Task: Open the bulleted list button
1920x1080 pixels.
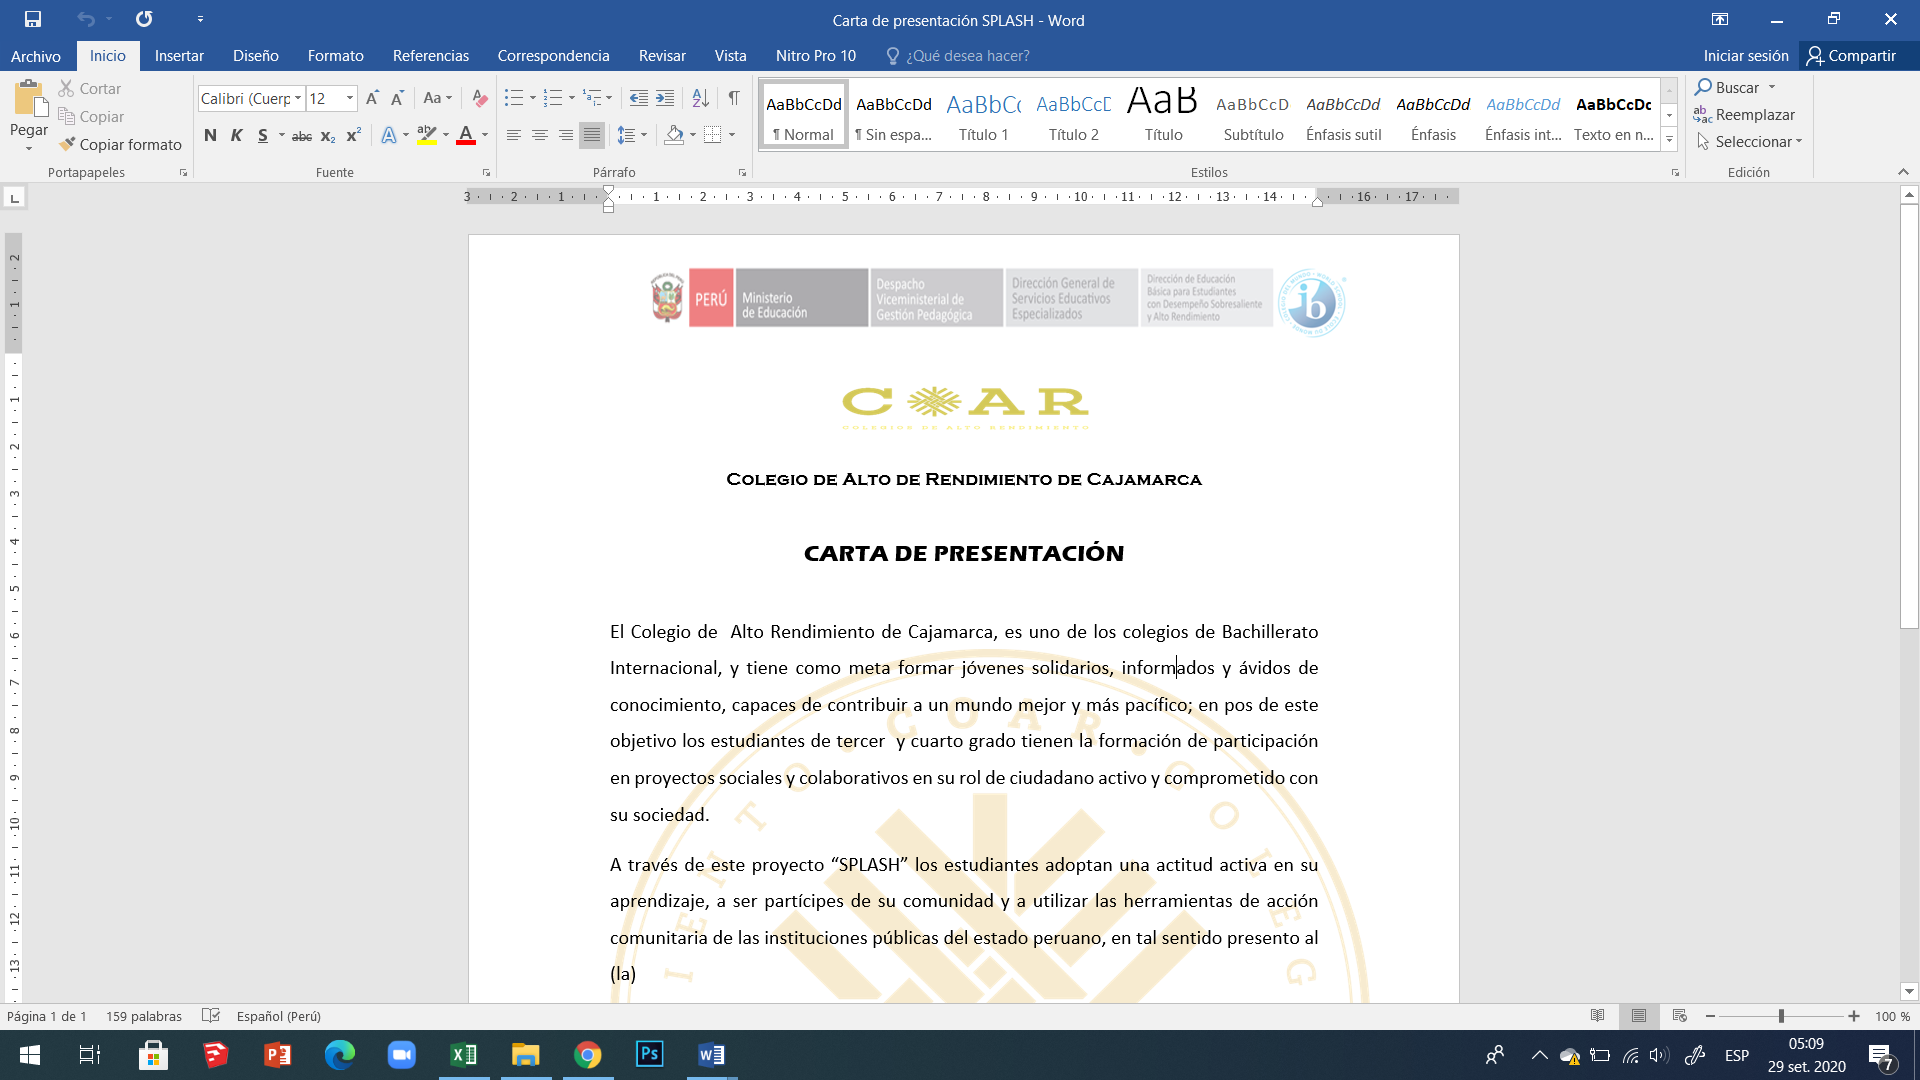Action: (514, 98)
